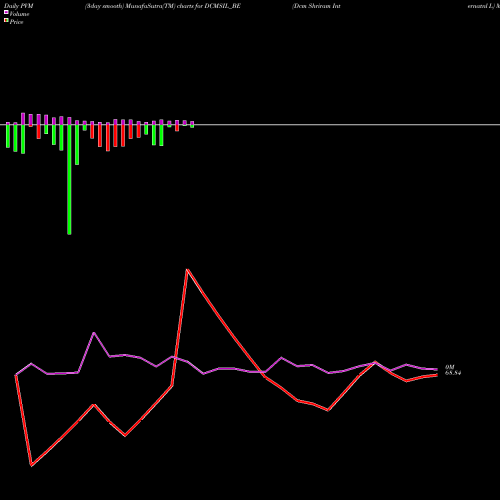
Task: Click the peak of the red price line
Action: [188, 269]
